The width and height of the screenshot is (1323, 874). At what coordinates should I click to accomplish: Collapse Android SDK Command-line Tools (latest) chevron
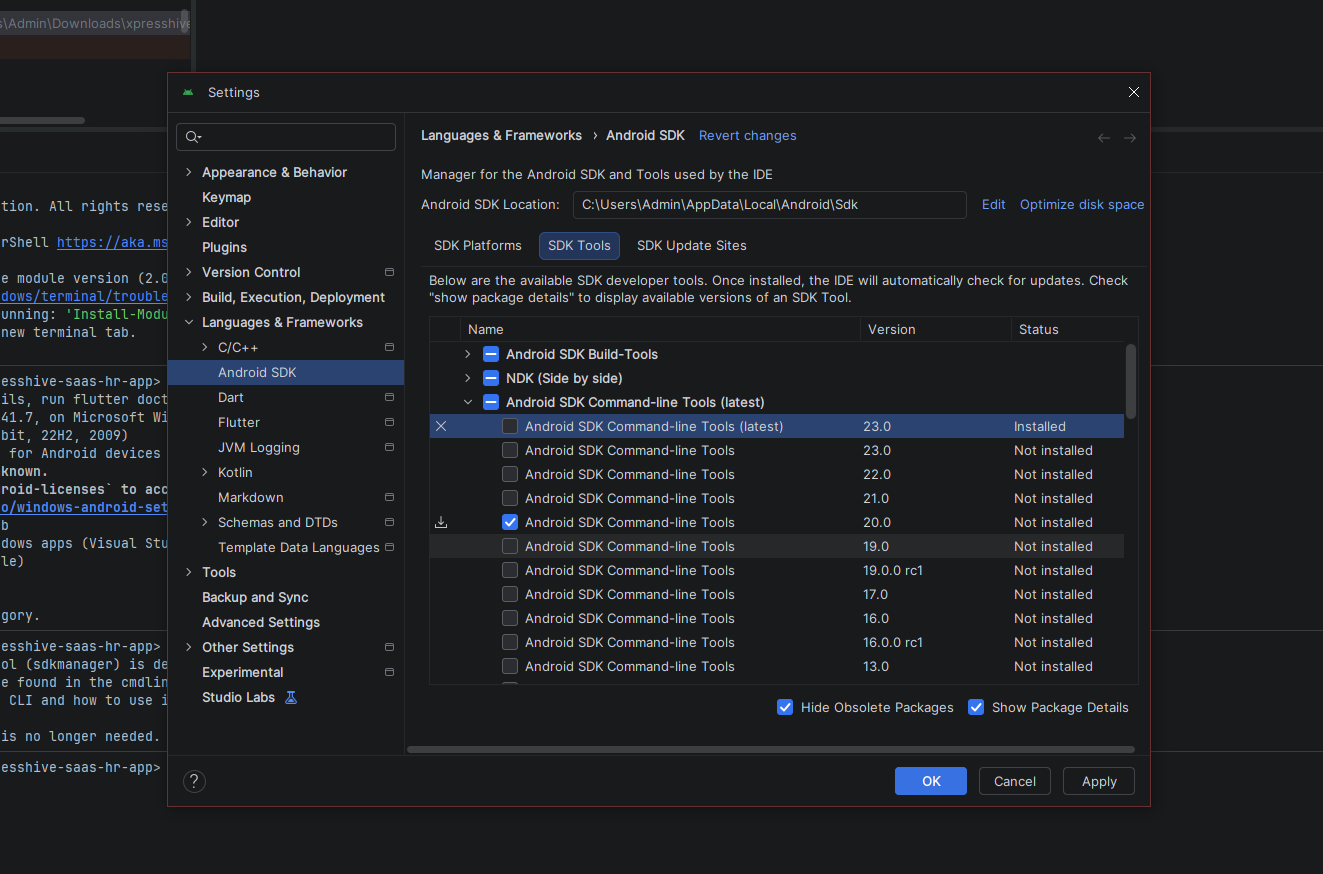pyautogui.click(x=468, y=402)
